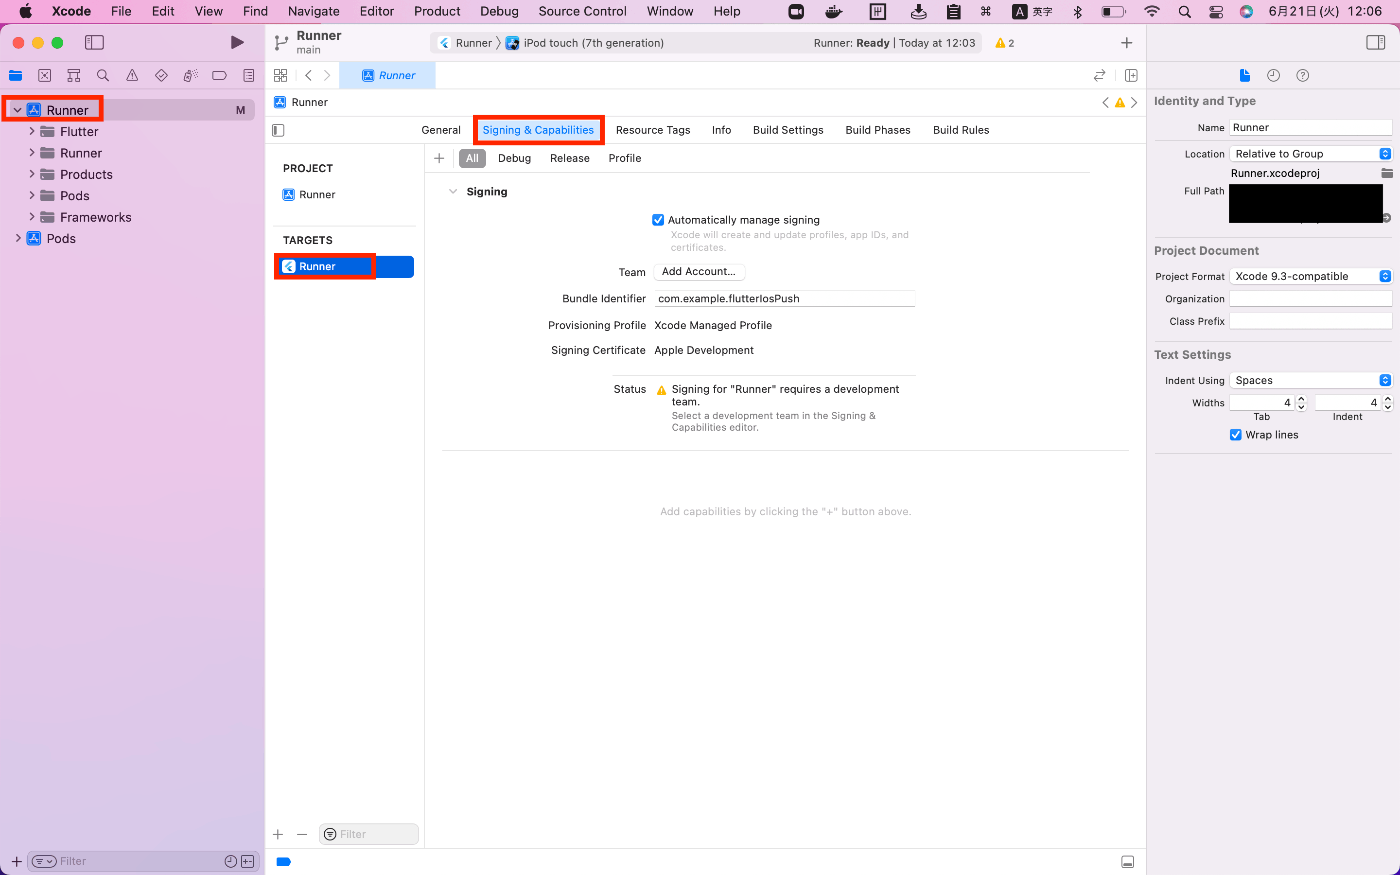Click the Library plus button in toolbar
Screen dimensions: 1400x875
tap(1127, 42)
